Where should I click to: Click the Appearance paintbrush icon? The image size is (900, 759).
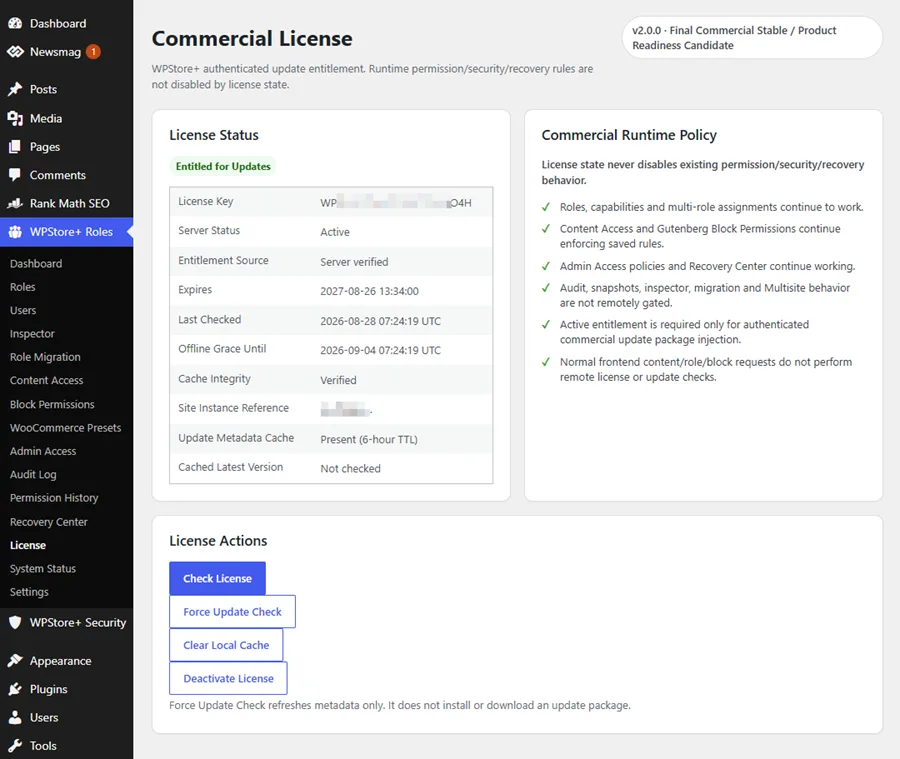(x=15, y=661)
